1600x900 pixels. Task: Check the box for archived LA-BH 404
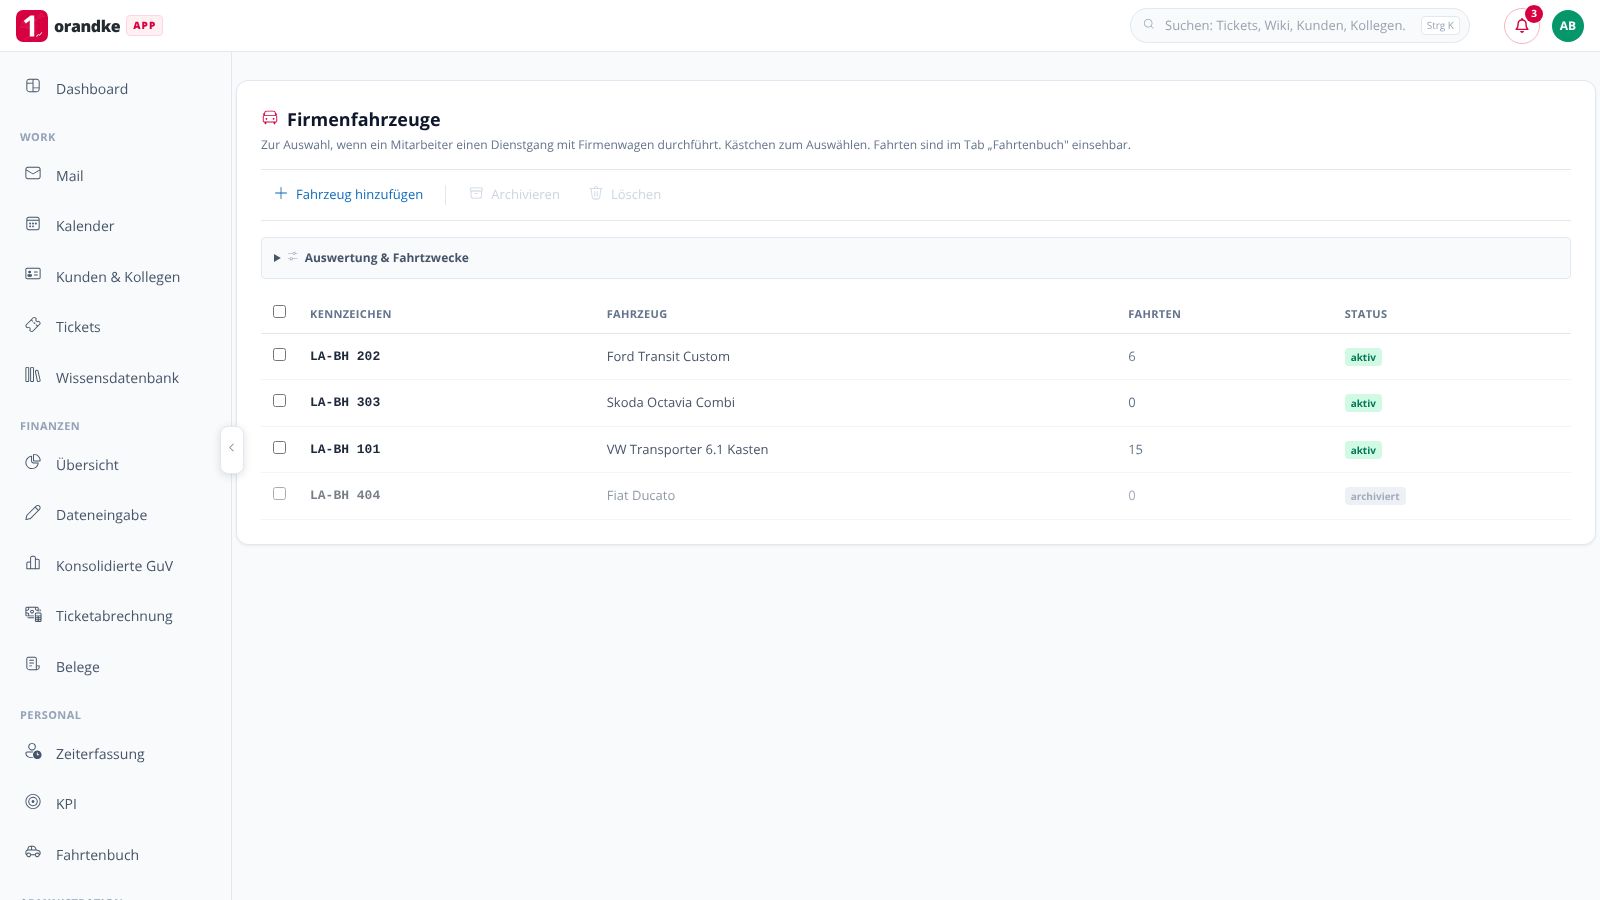279,494
